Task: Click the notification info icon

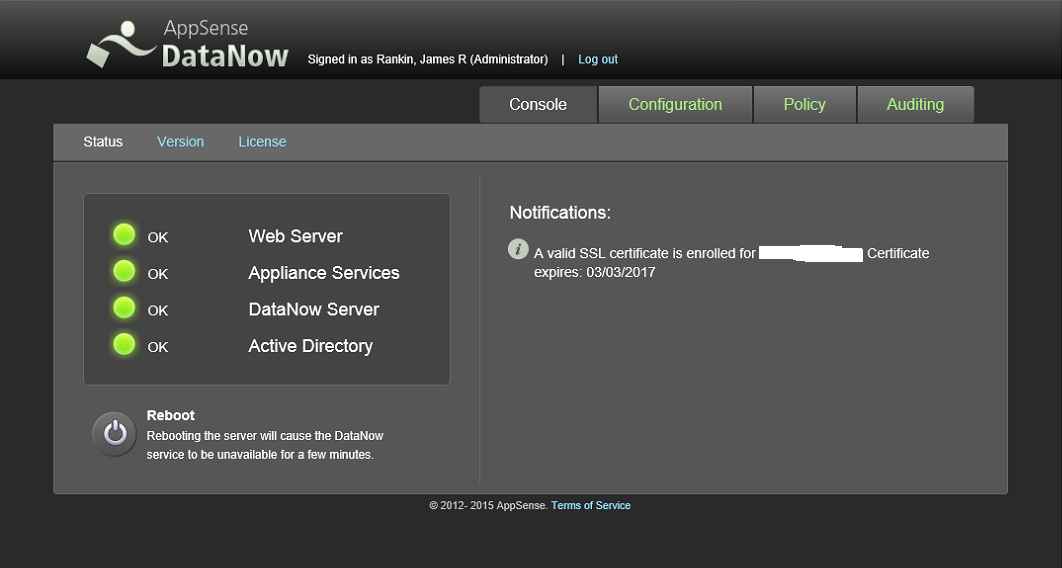Action: point(518,249)
